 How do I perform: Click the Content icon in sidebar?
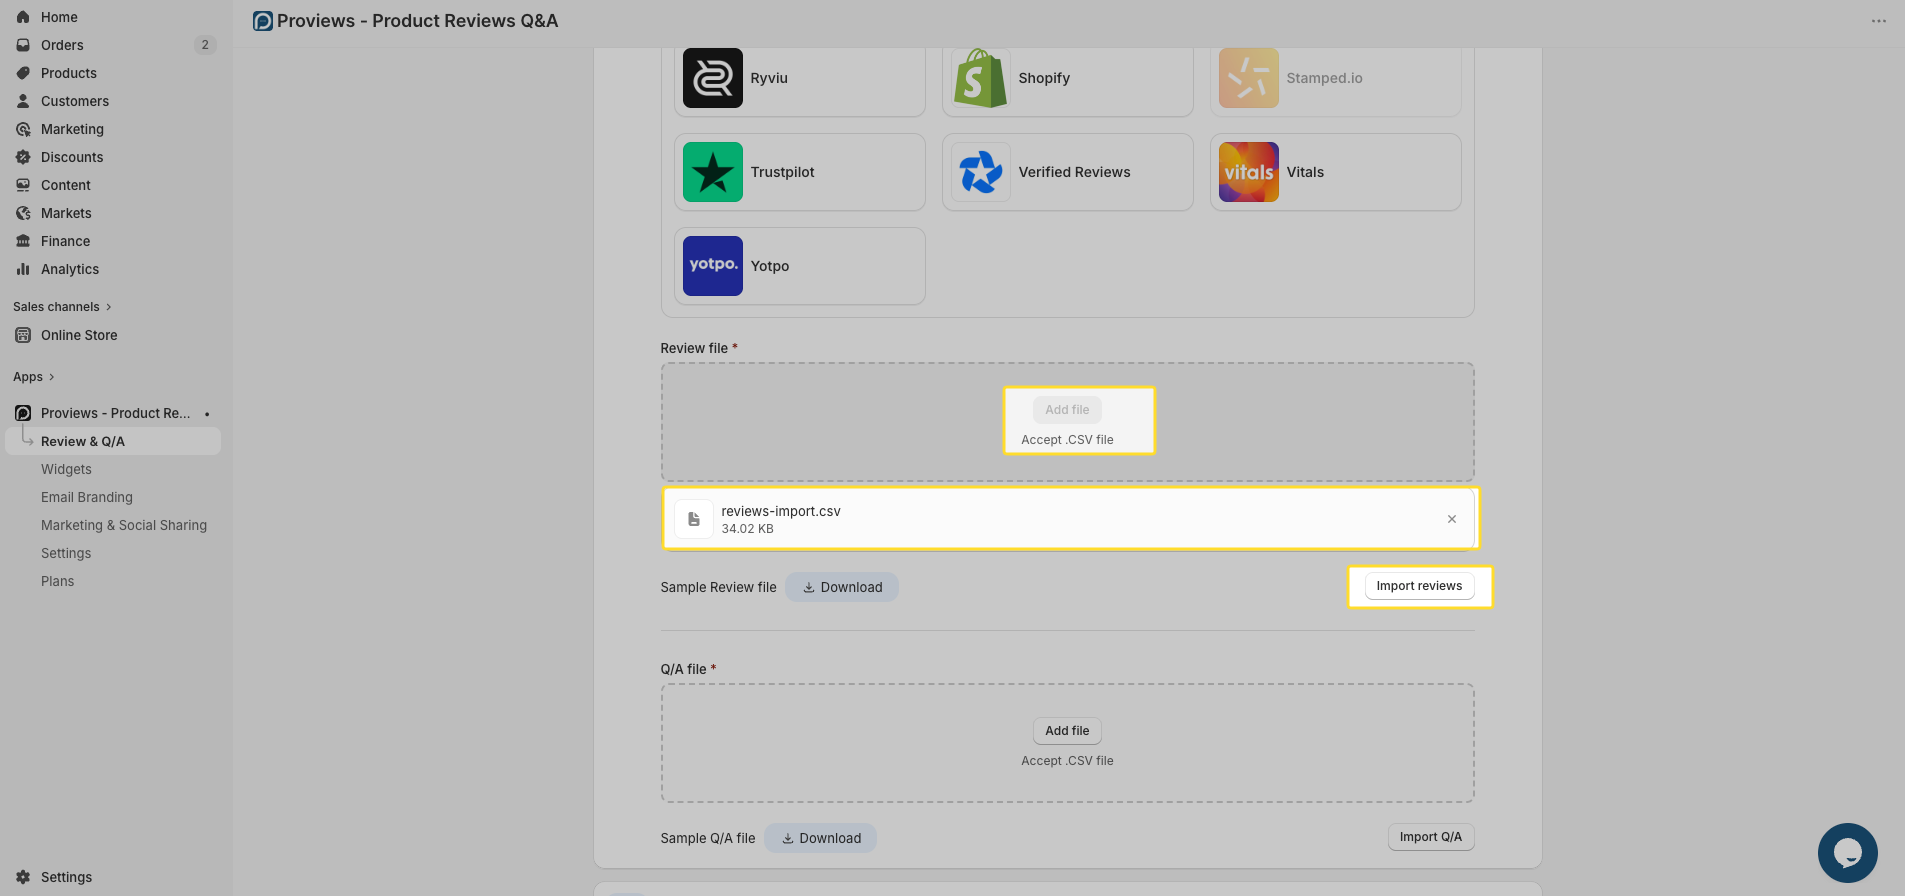point(23,185)
